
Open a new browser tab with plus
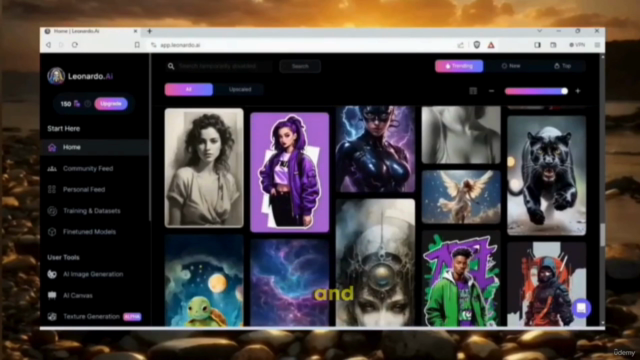pos(149,31)
